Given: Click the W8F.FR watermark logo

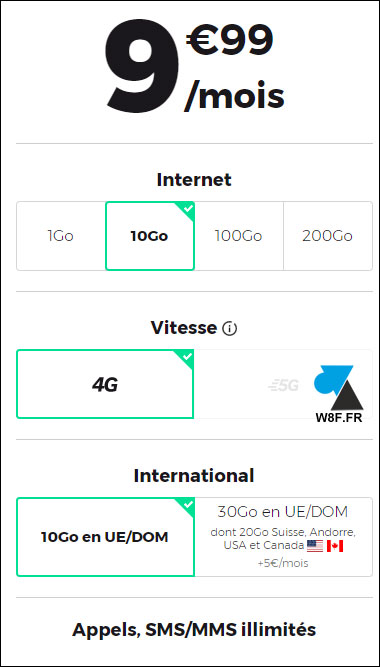Looking at the screenshot, I should point(339,394).
